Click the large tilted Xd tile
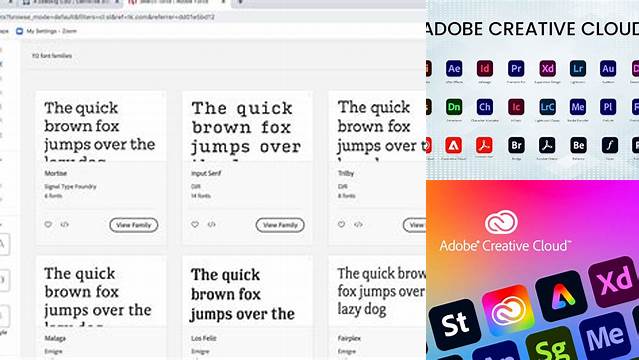The height and width of the screenshot is (360, 639). 614,282
